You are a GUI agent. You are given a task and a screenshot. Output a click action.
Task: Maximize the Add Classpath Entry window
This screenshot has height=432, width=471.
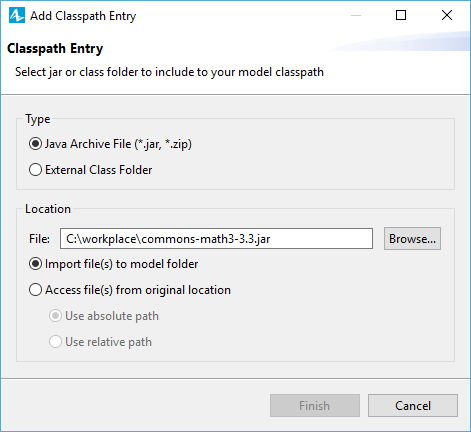coord(401,15)
